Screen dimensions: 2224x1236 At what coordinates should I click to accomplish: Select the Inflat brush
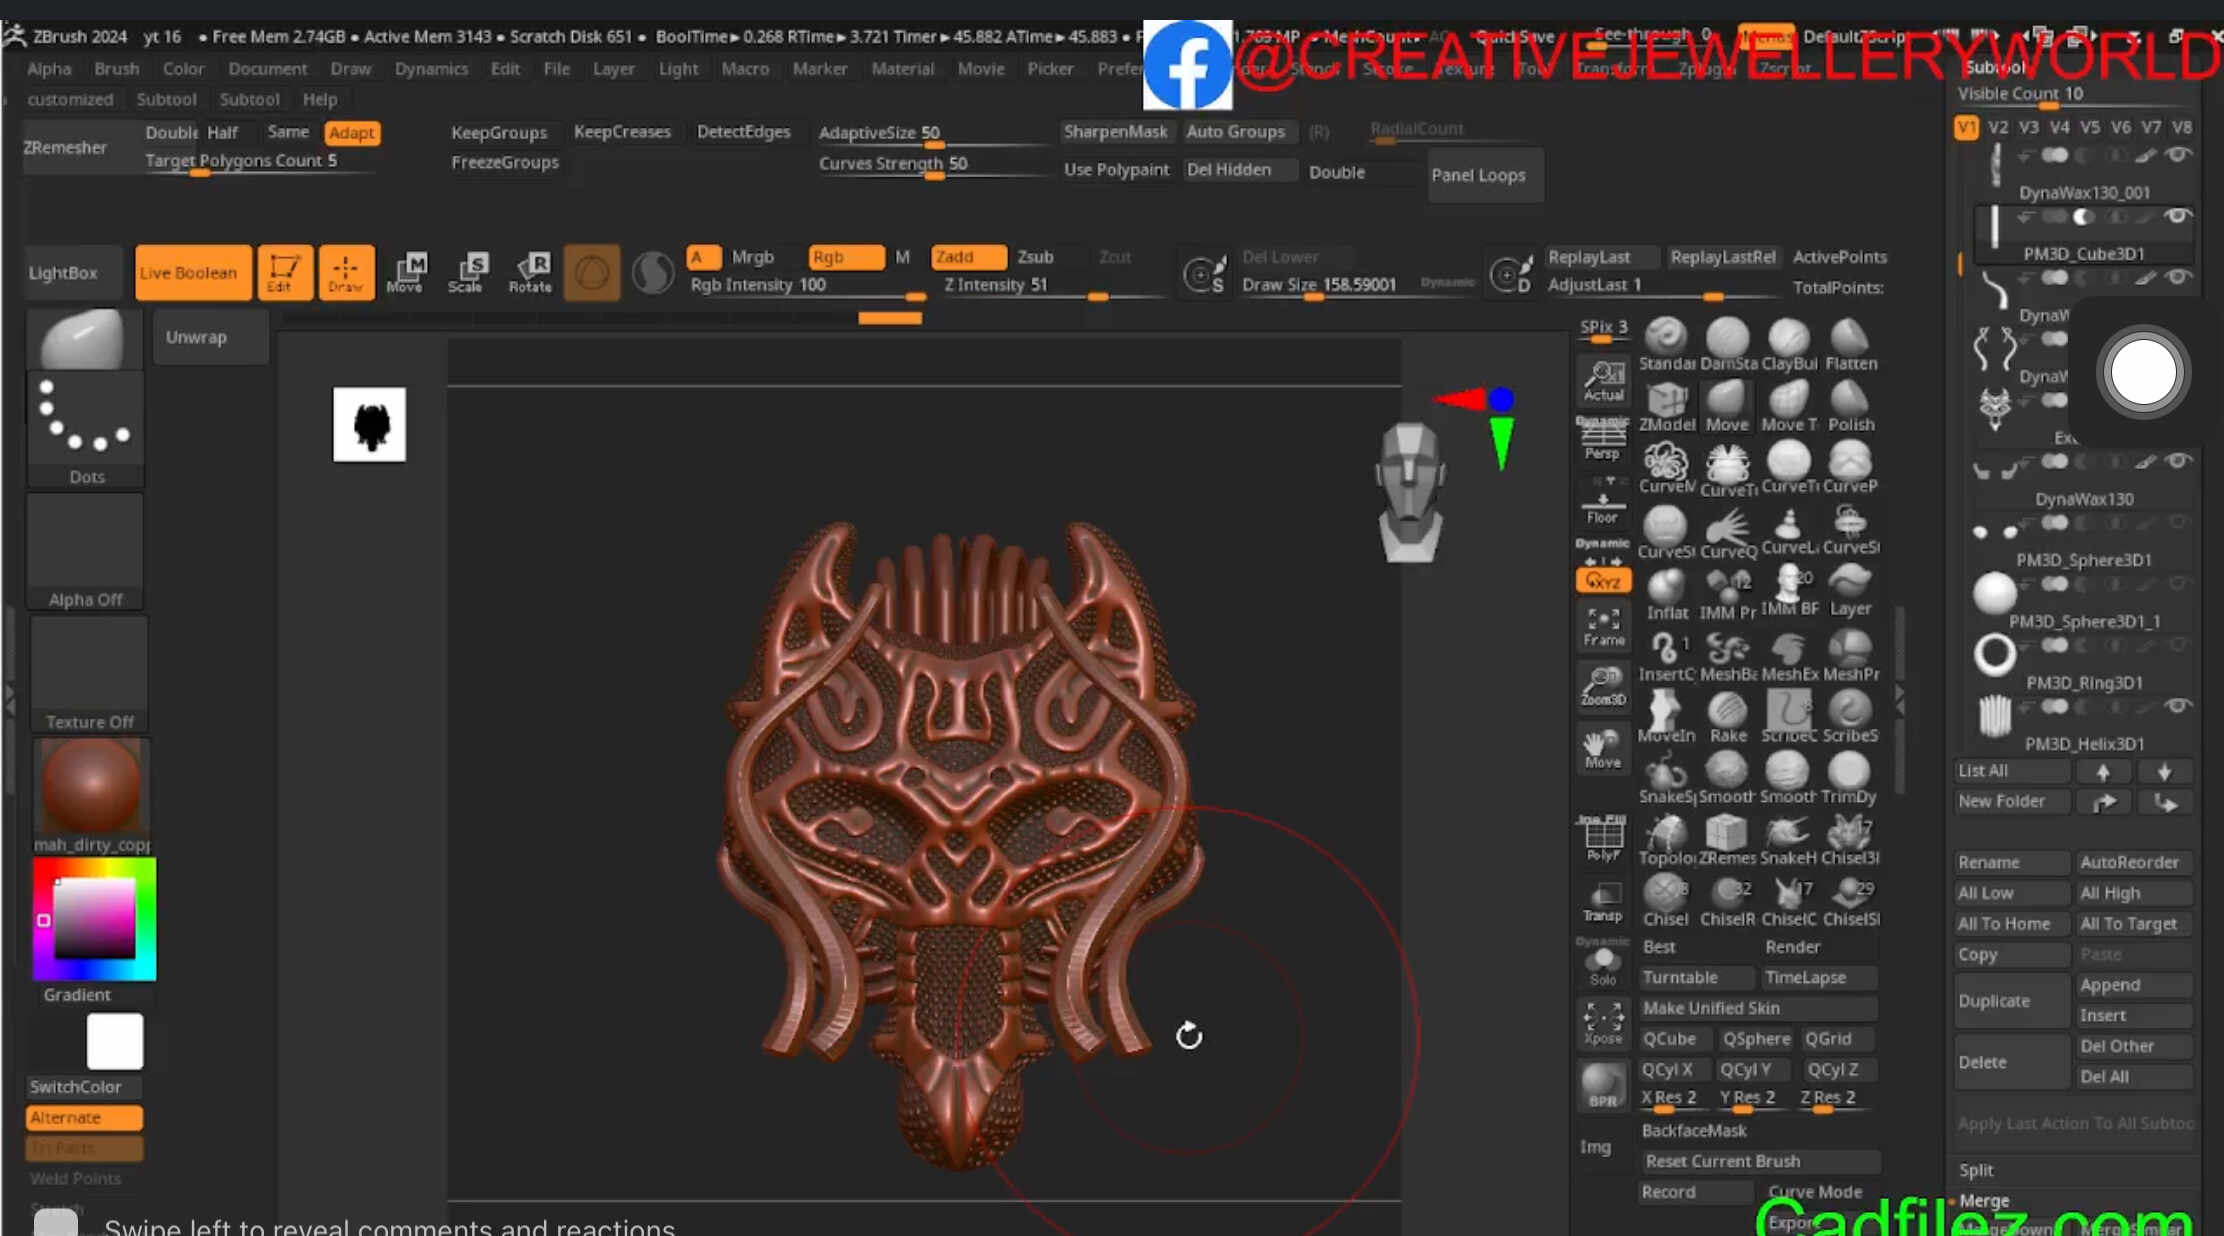point(1665,585)
